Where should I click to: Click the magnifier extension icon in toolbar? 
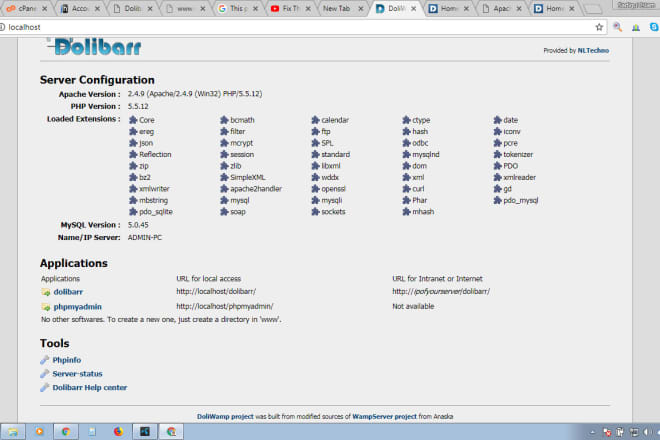click(x=617, y=27)
